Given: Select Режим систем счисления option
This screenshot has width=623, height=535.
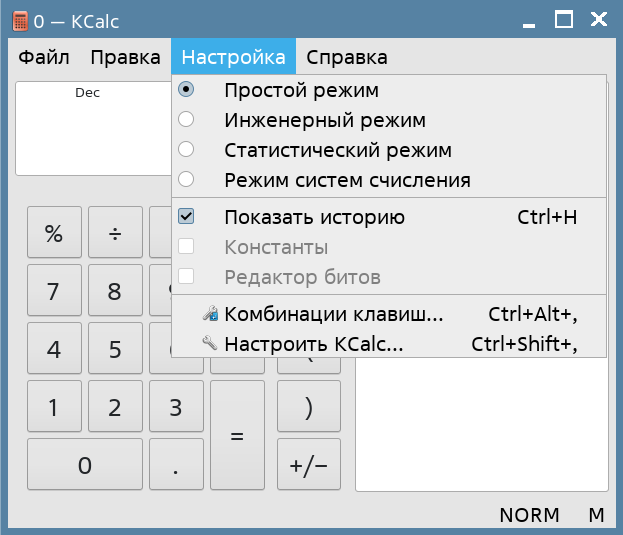Looking at the screenshot, I should pos(347,181).
